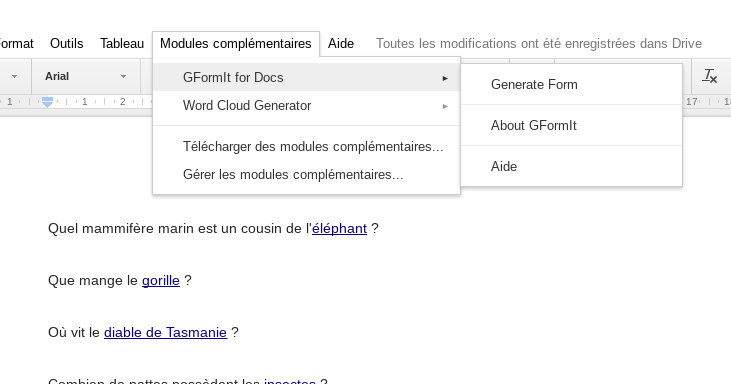This screenshot has width=731, height=384.
Task: Follow the éléphant hyperlink
Action: coord(339,228)
